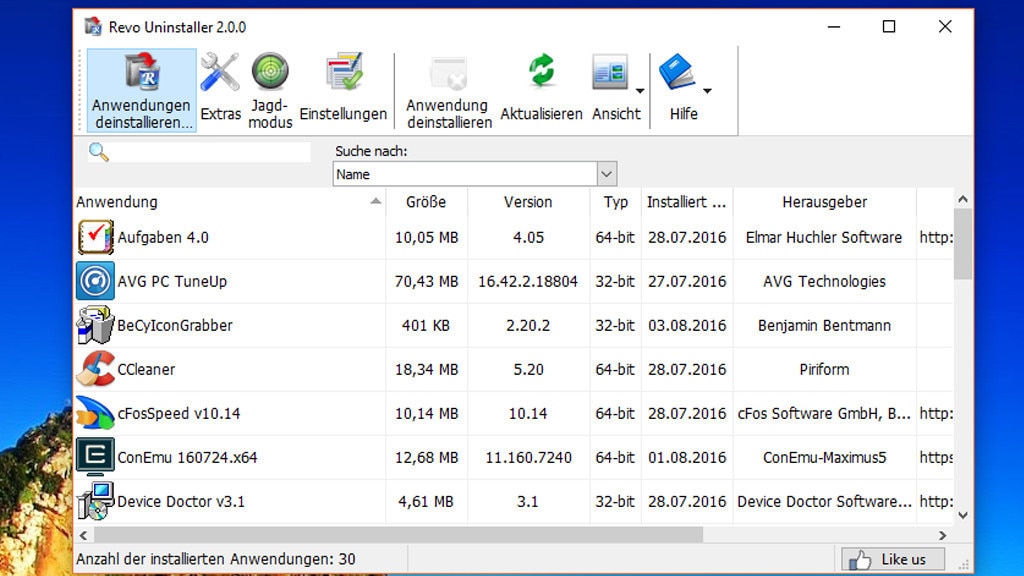Select the cFosSpeed icon
This screenshot has width=1024, height=576.
click(x=95, y=413)
